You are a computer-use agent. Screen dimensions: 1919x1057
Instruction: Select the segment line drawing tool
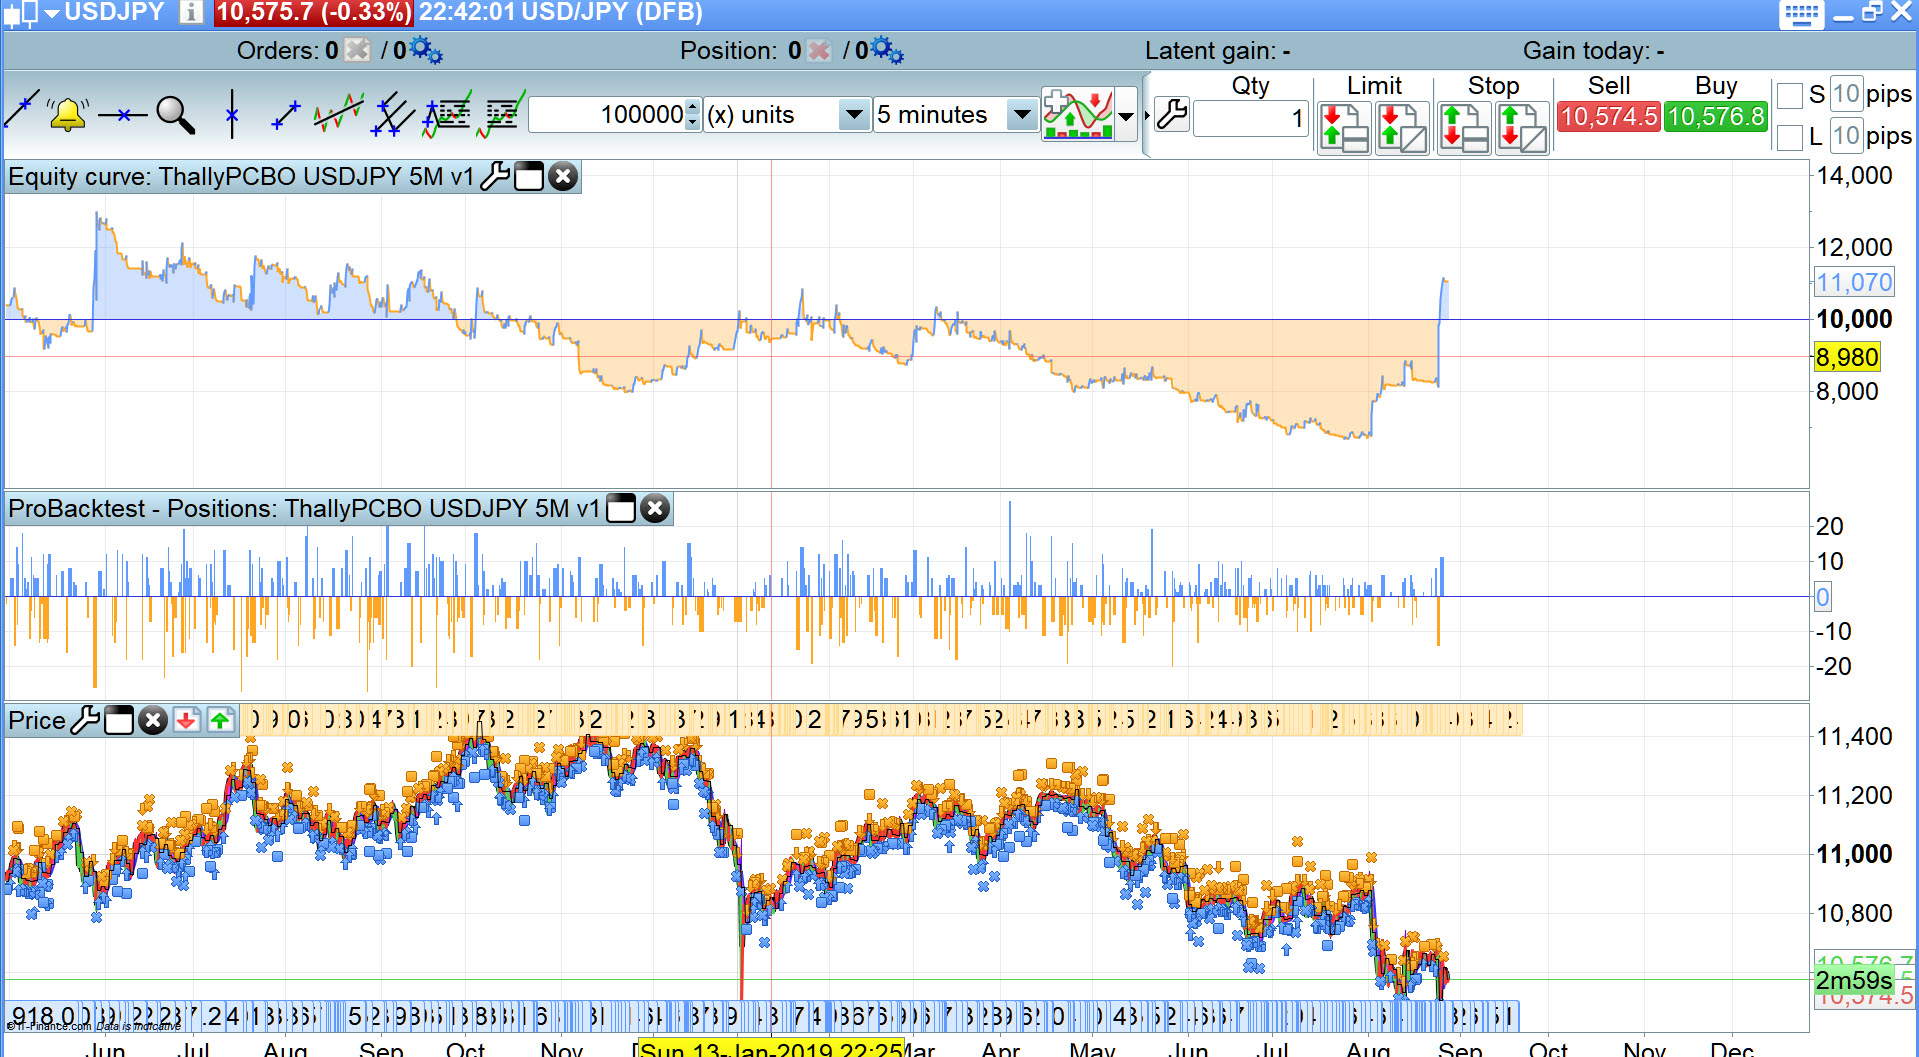(286, 115)
